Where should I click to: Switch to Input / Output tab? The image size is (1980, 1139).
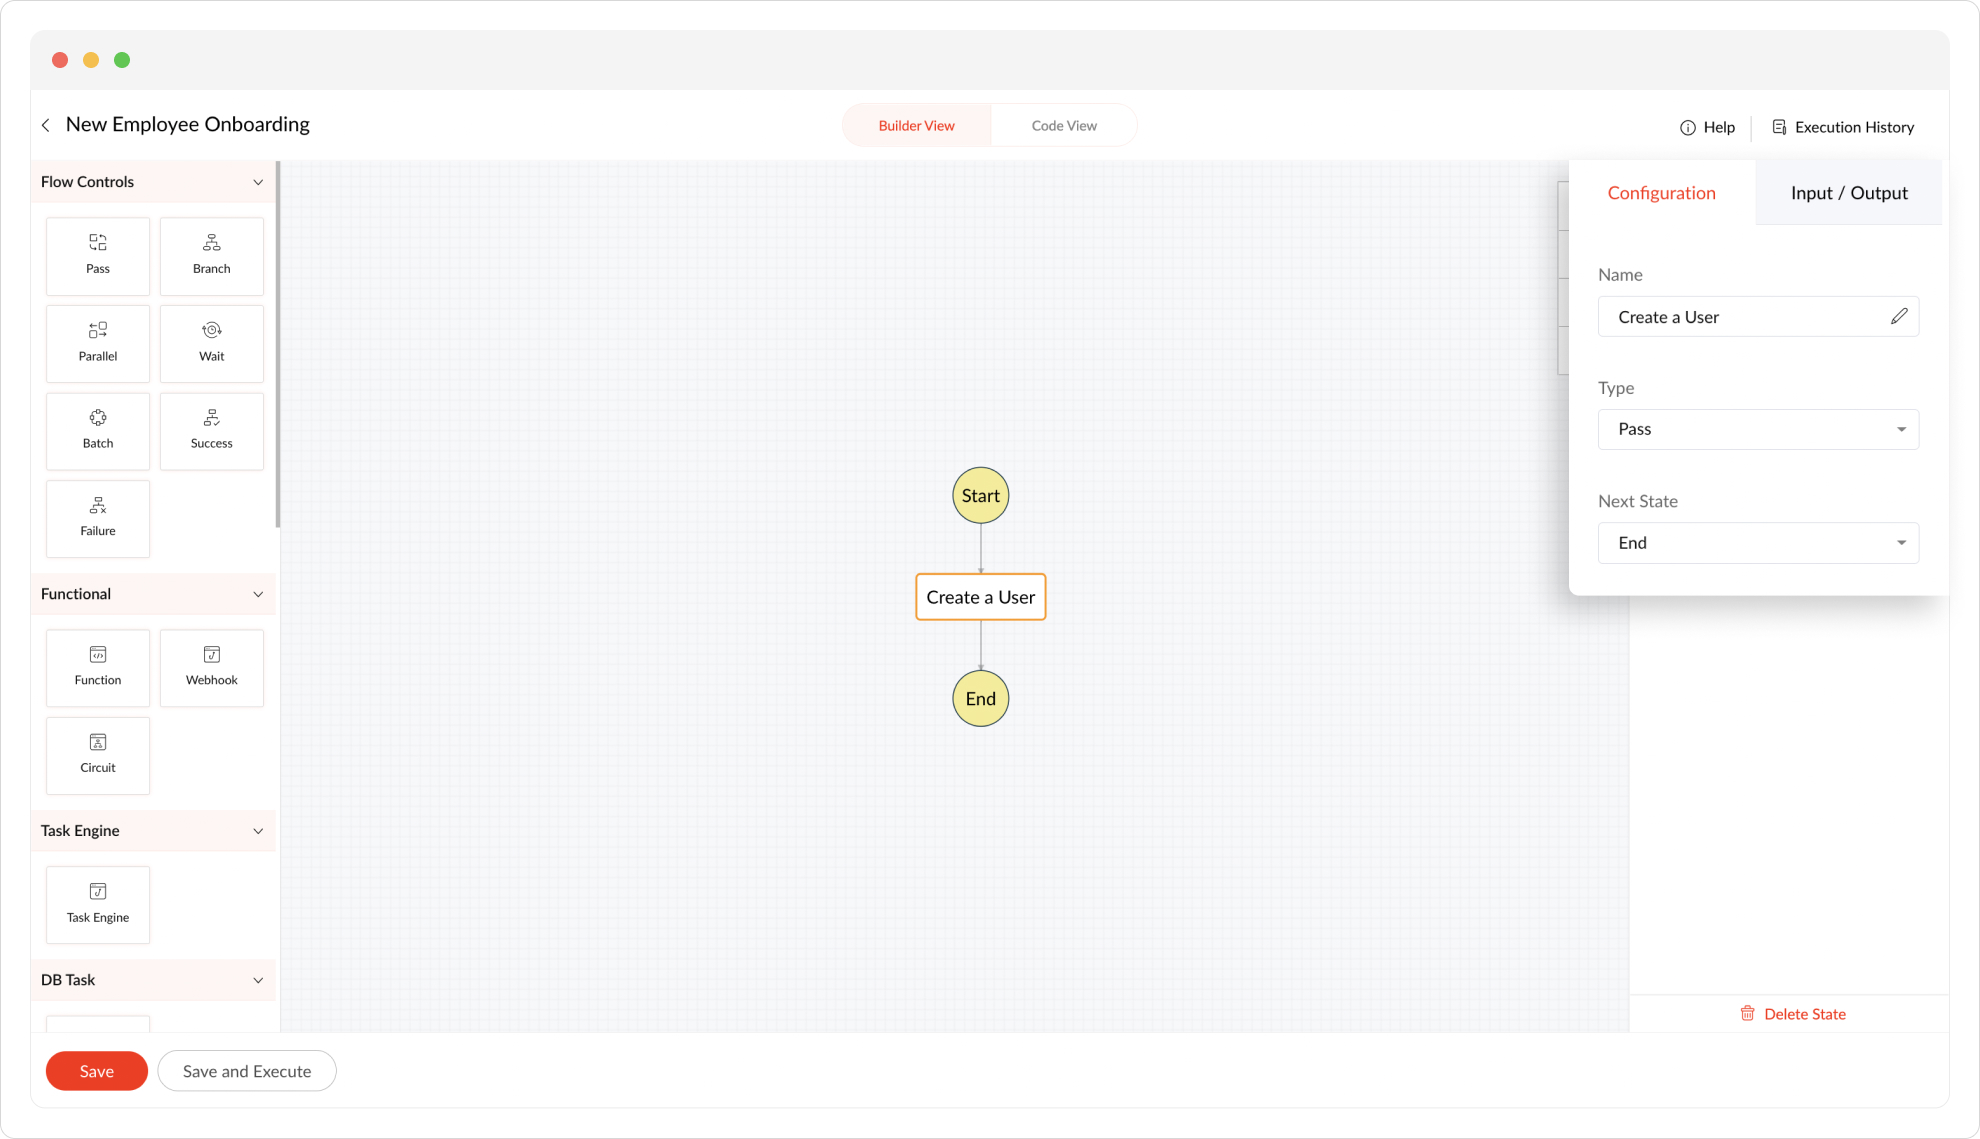tap(1848, 193)
